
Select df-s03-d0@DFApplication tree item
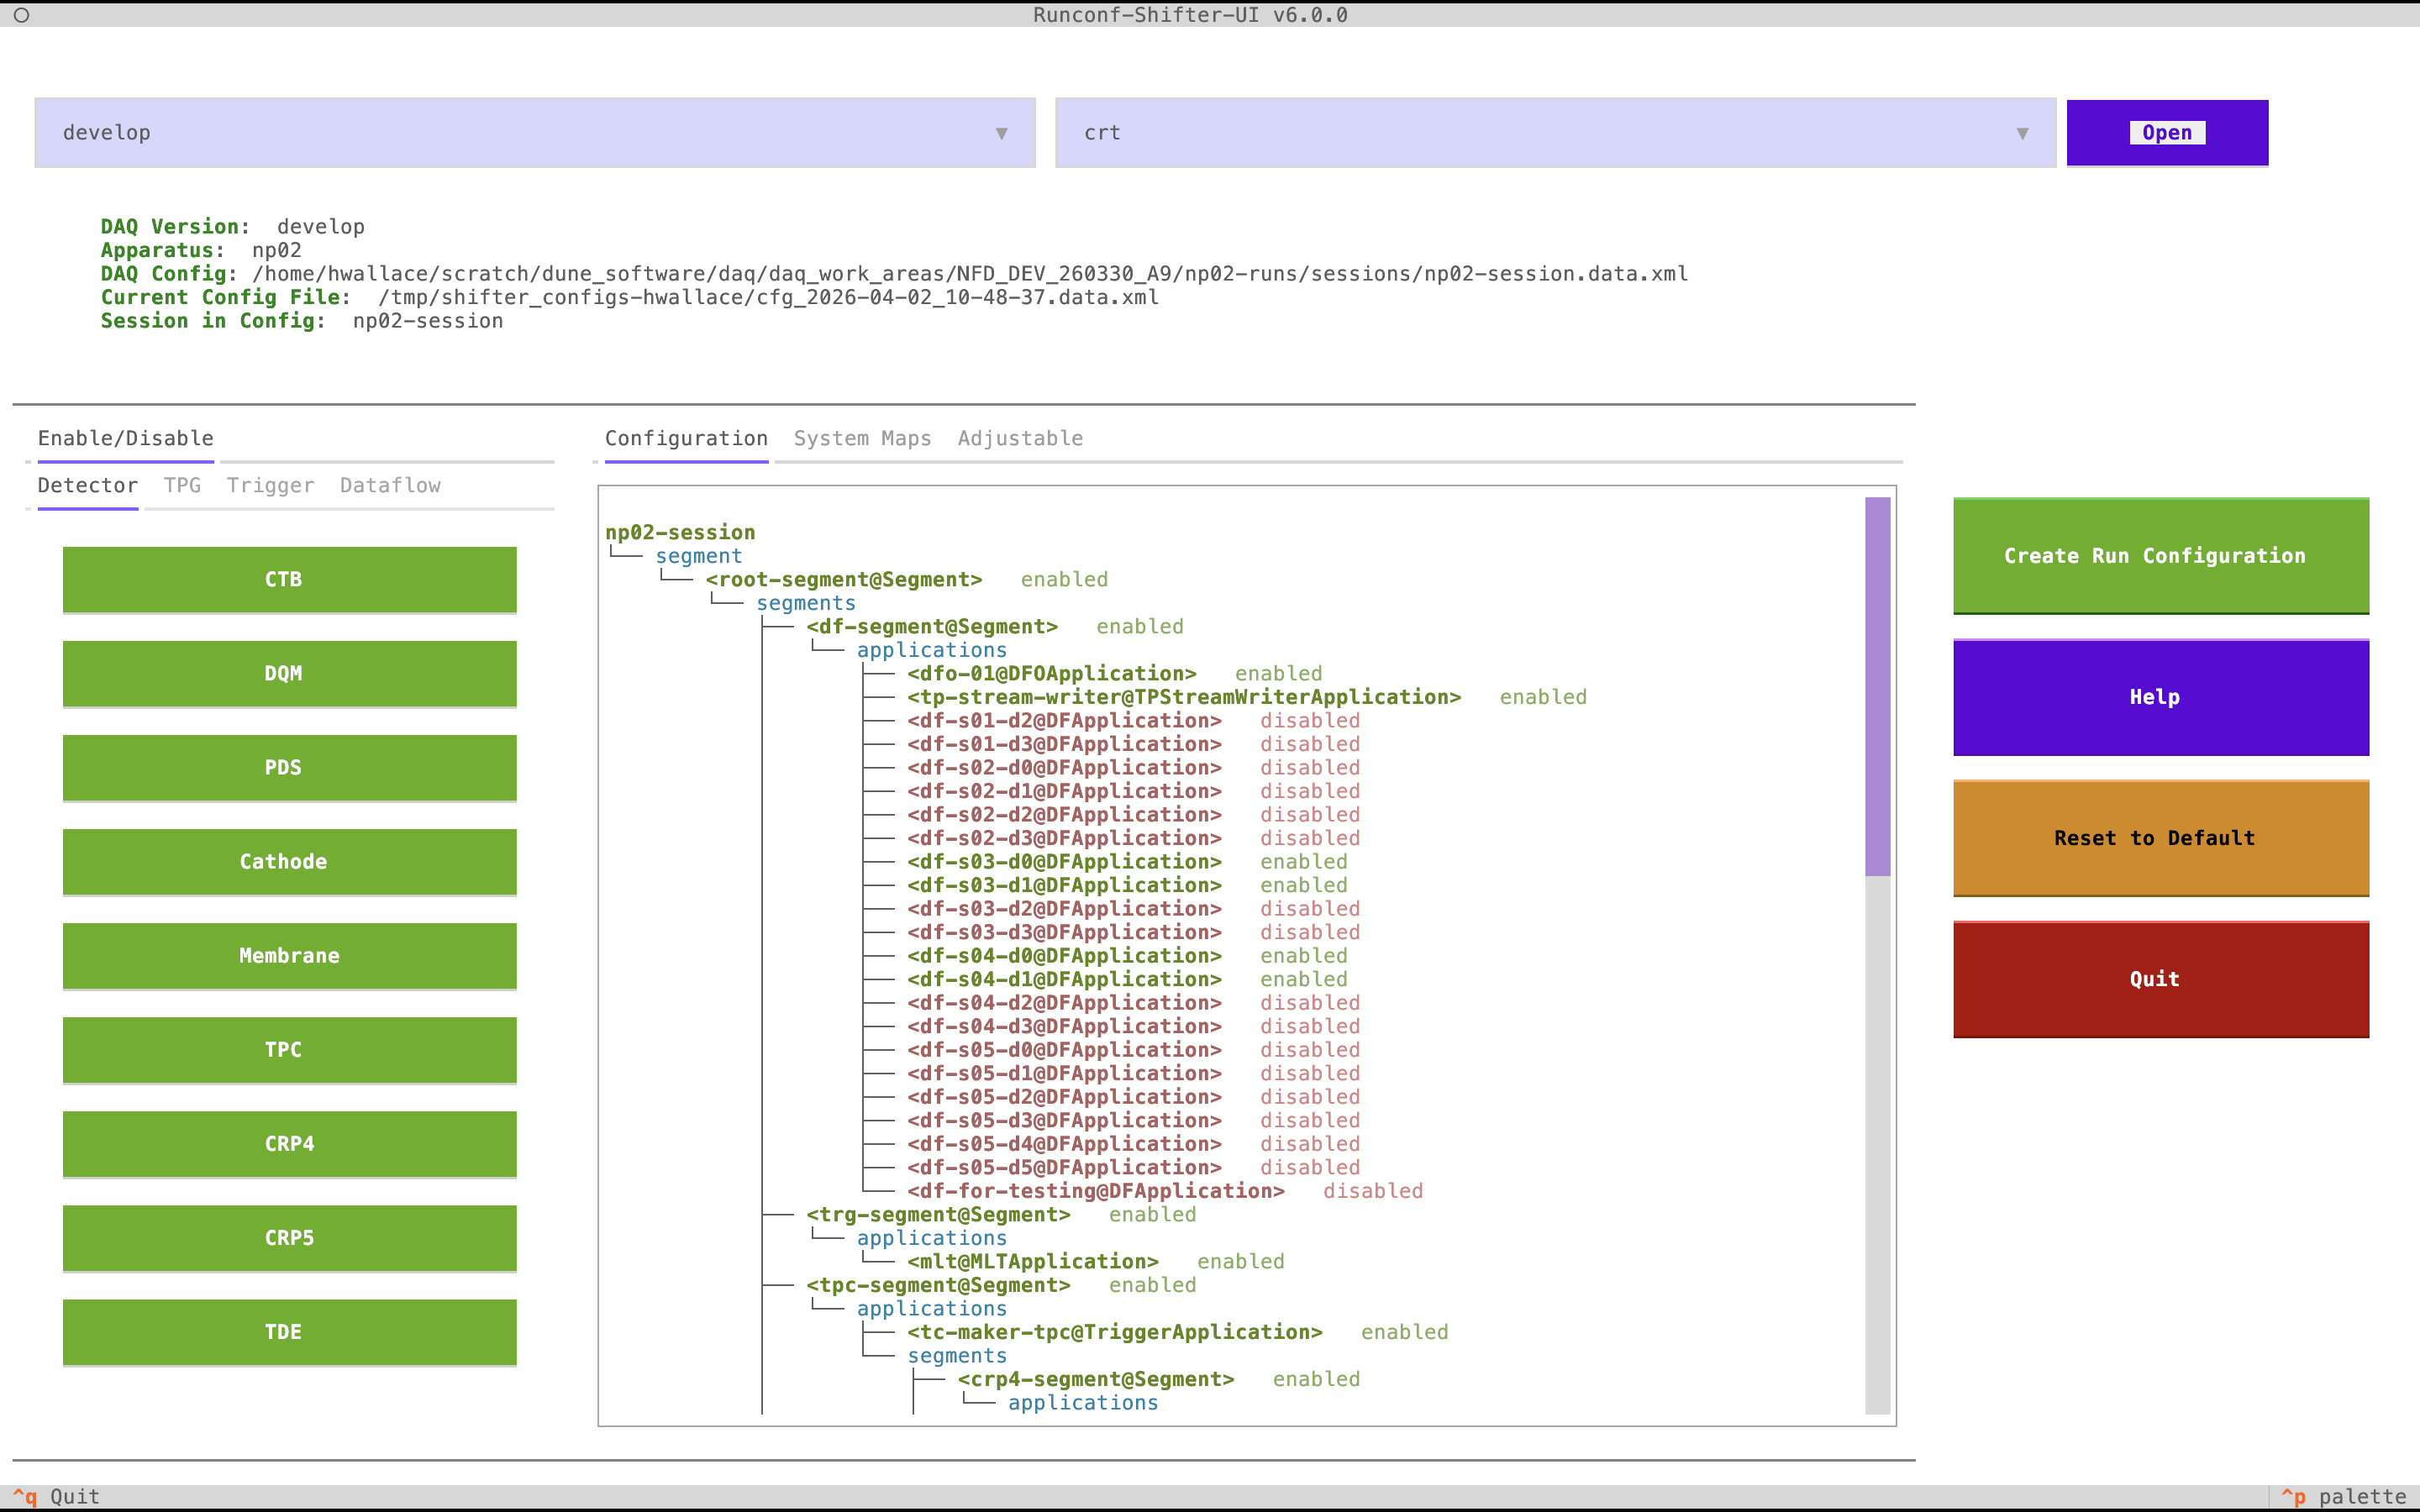tap(1064, 862)
